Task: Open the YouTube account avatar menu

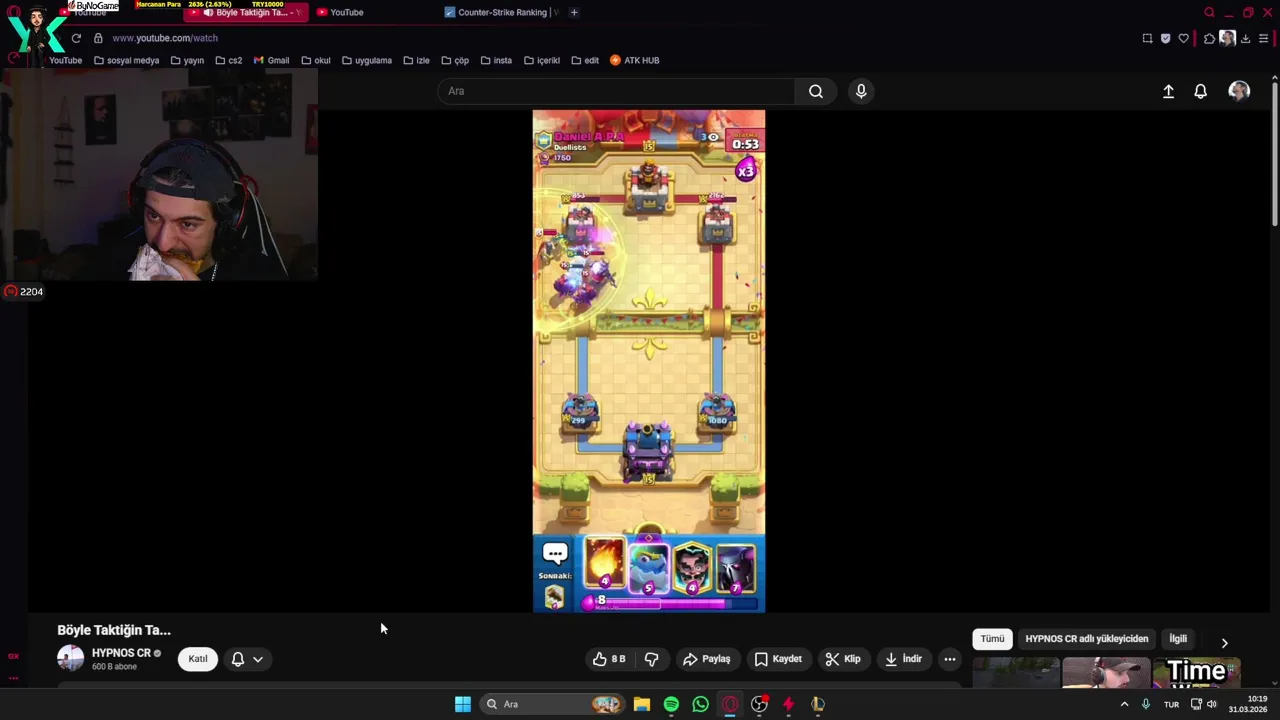Action: 1239,91
